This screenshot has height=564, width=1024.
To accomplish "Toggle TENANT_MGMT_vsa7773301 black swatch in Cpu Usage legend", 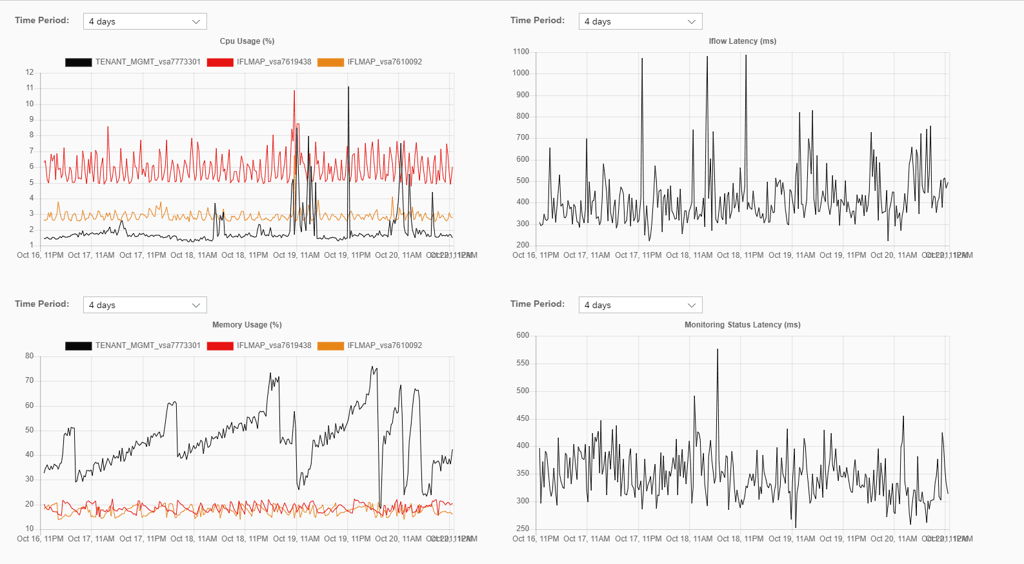I will coord(78,62).
